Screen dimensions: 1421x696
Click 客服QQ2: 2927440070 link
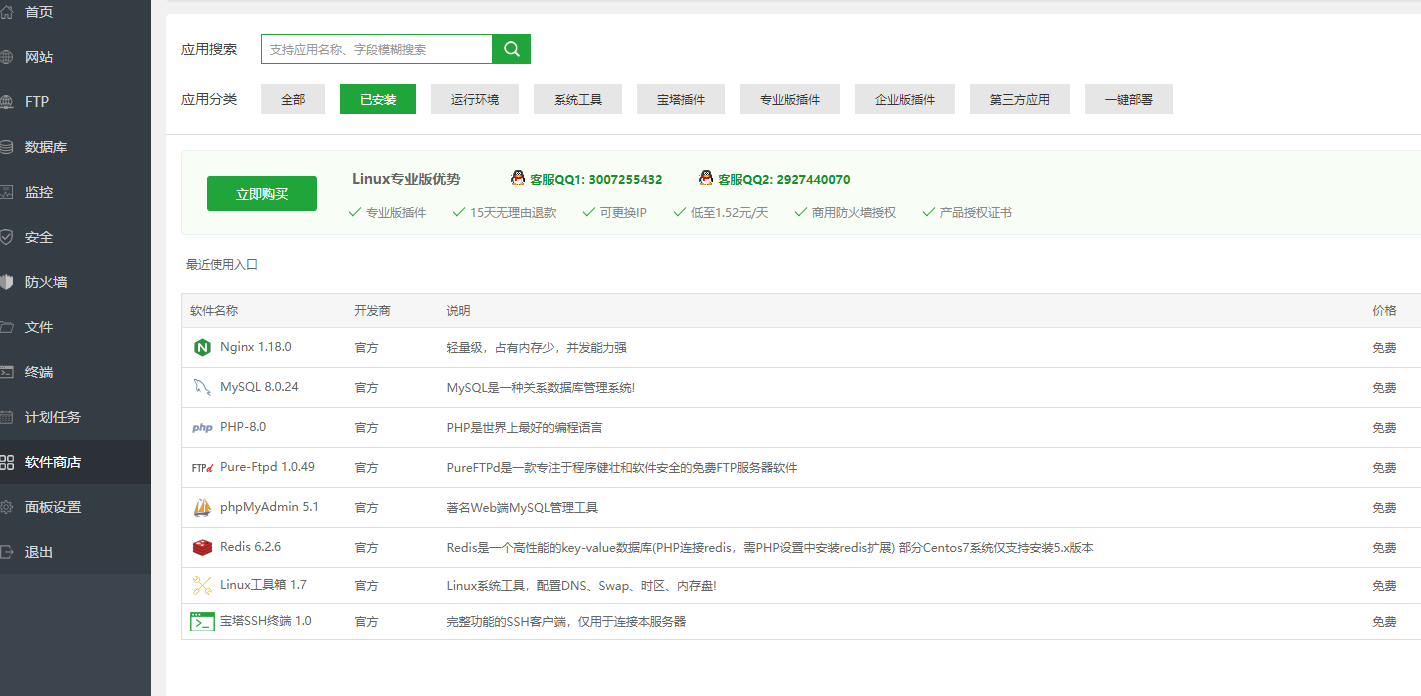[784, 180]
